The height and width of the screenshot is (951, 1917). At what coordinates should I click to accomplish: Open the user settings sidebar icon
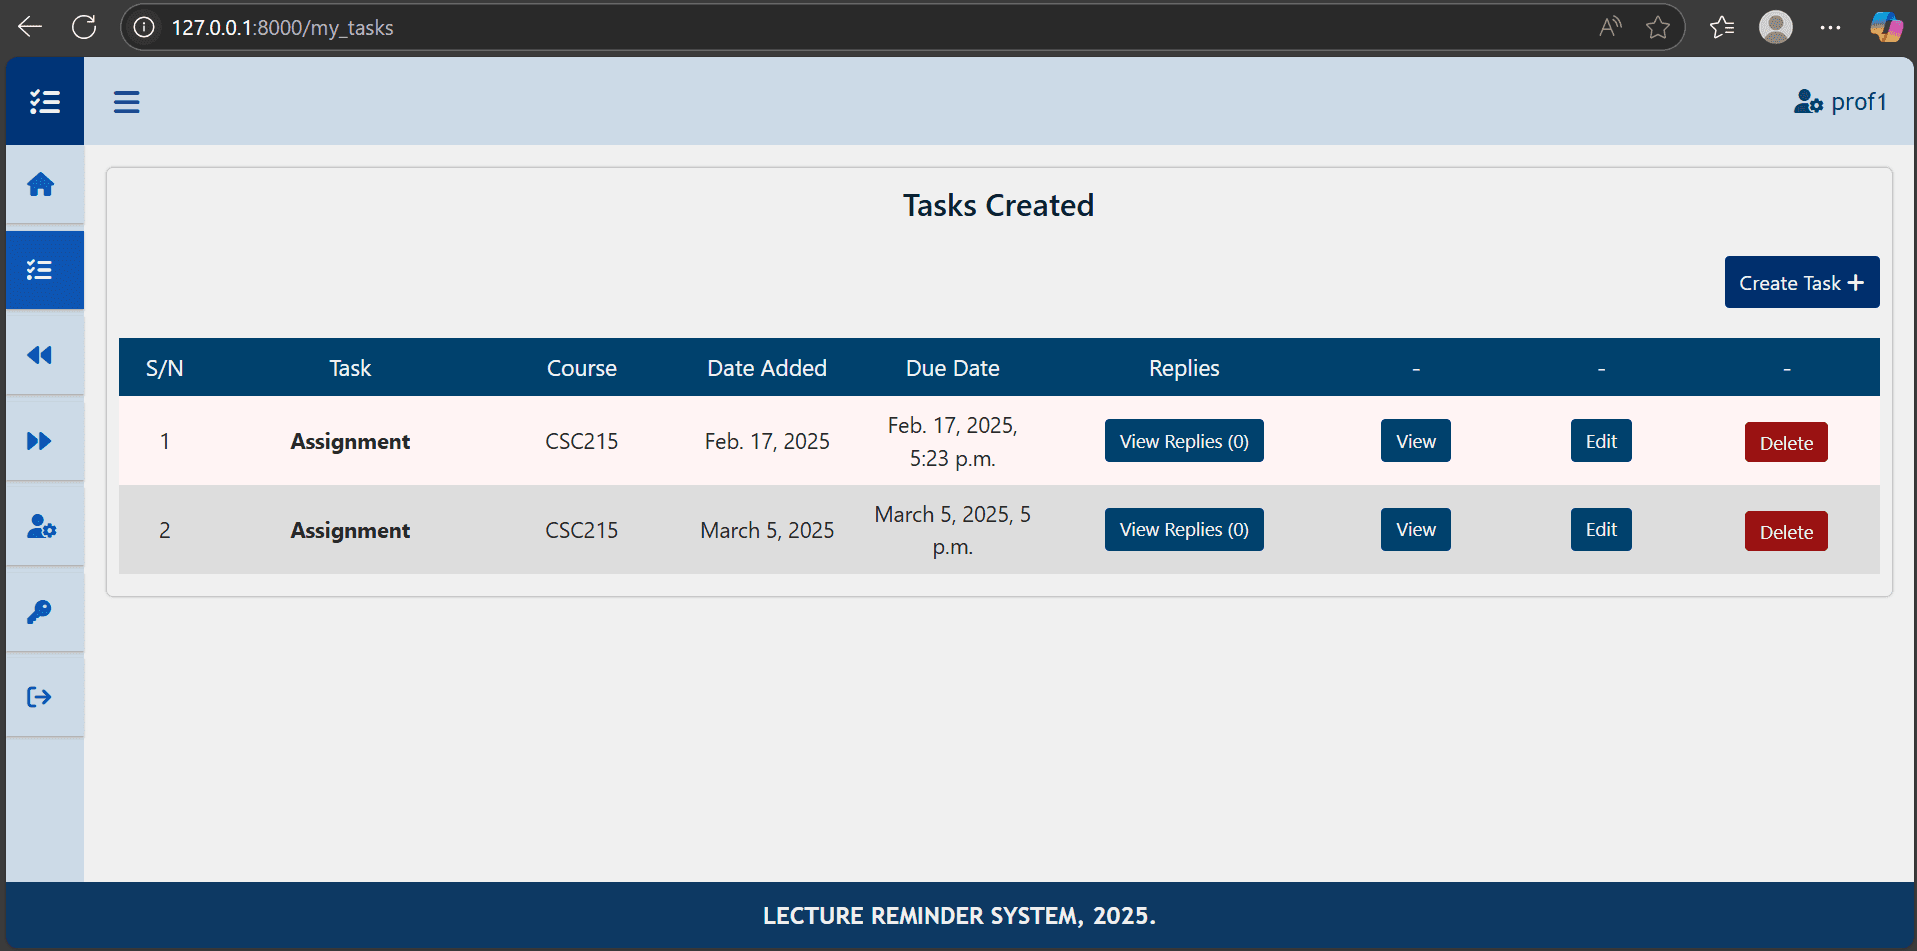[41, 526]
